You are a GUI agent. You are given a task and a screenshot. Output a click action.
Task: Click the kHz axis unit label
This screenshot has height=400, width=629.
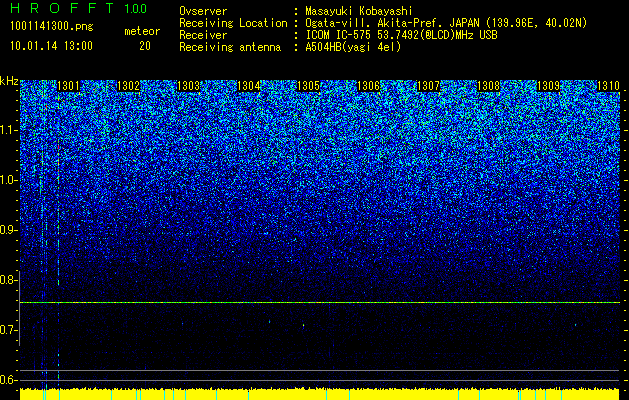[9, 81]
